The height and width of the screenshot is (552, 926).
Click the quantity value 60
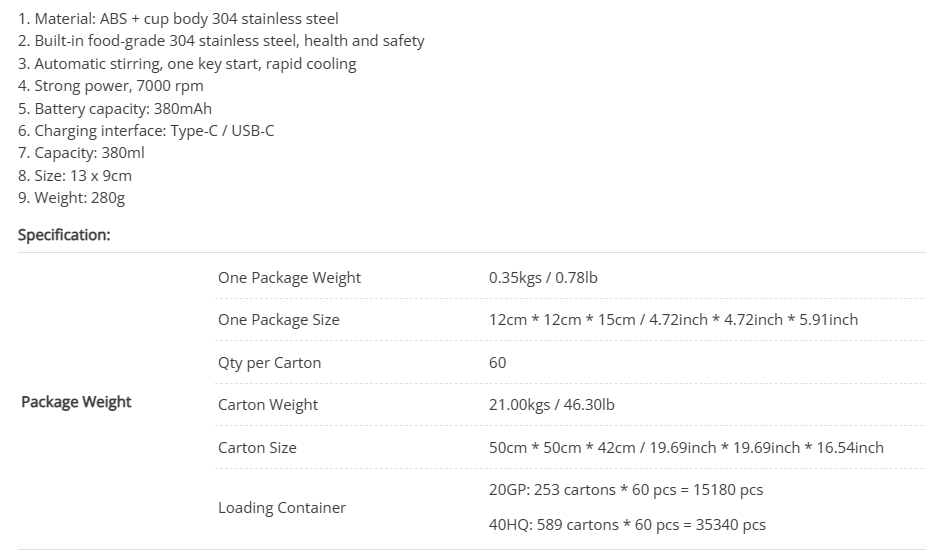coord(497,362)
